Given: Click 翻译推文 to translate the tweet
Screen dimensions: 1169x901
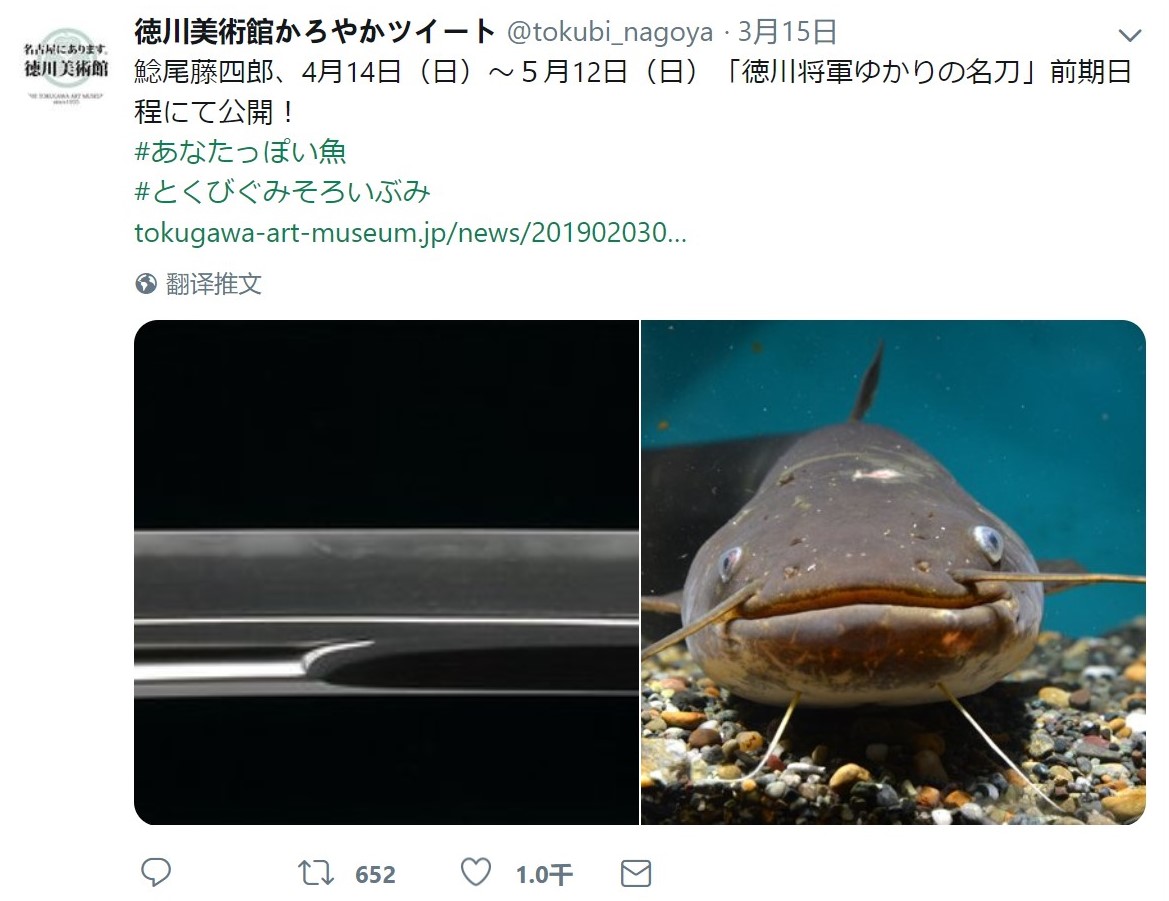Looking at the screenshot, I should (213, 284).
